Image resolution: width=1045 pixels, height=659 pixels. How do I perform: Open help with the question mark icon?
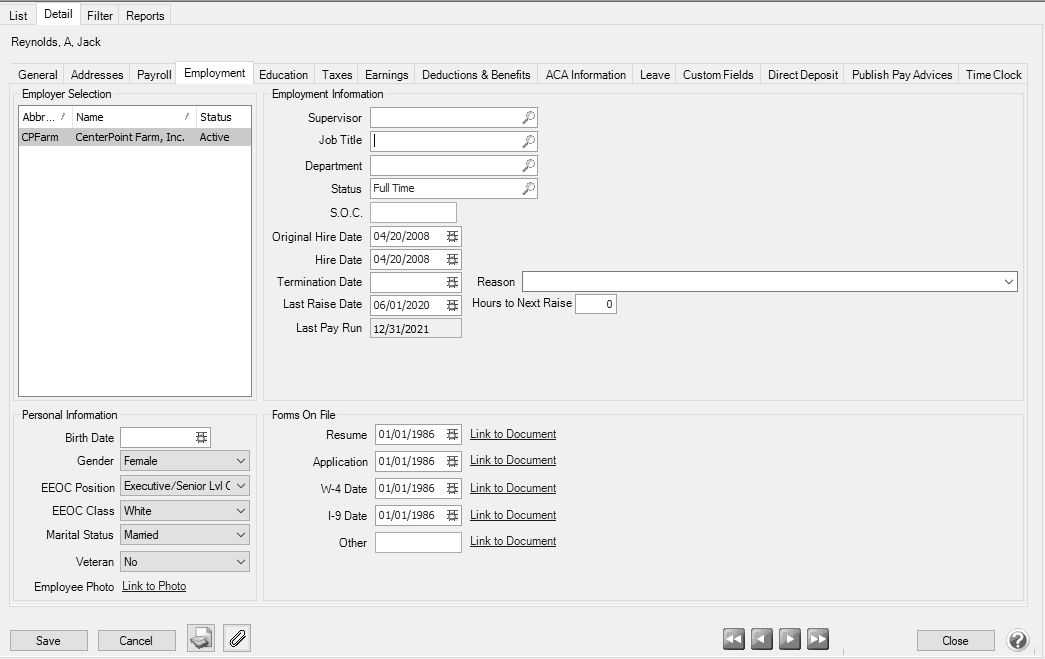[x=1017, y=640]
